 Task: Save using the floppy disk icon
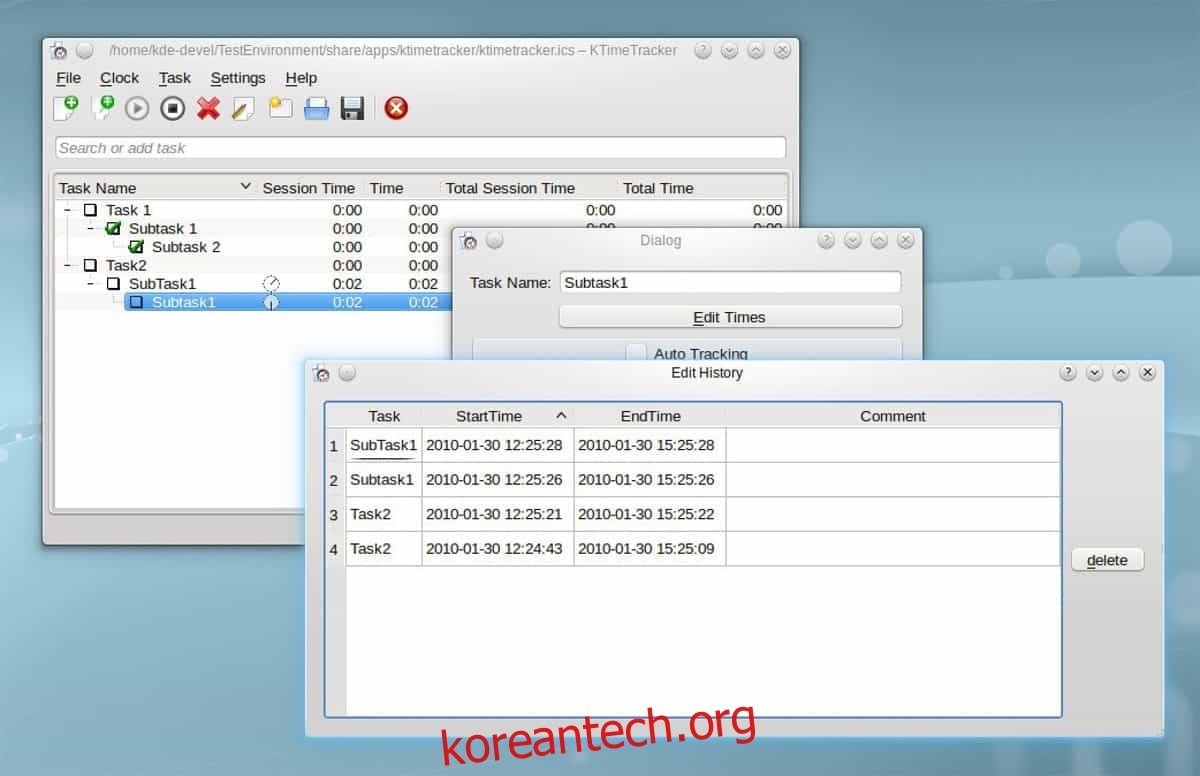pyautogui.click(x=352, y=109)
